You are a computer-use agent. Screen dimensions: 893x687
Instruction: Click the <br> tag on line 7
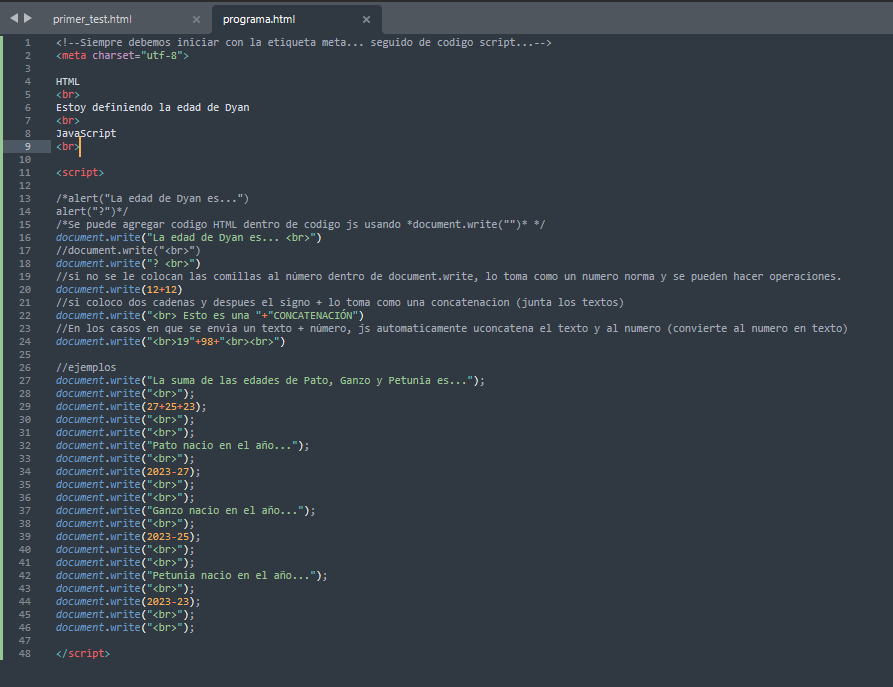click(68, 121)
